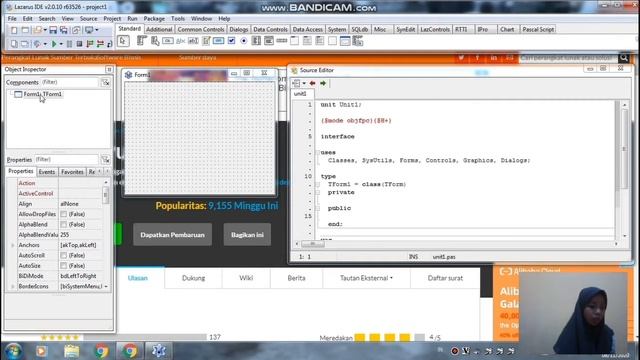The height and width of the screenshot is (360, 640).
Task: Open the Berita tab on the web page
Action: click(x=296, y=278)
